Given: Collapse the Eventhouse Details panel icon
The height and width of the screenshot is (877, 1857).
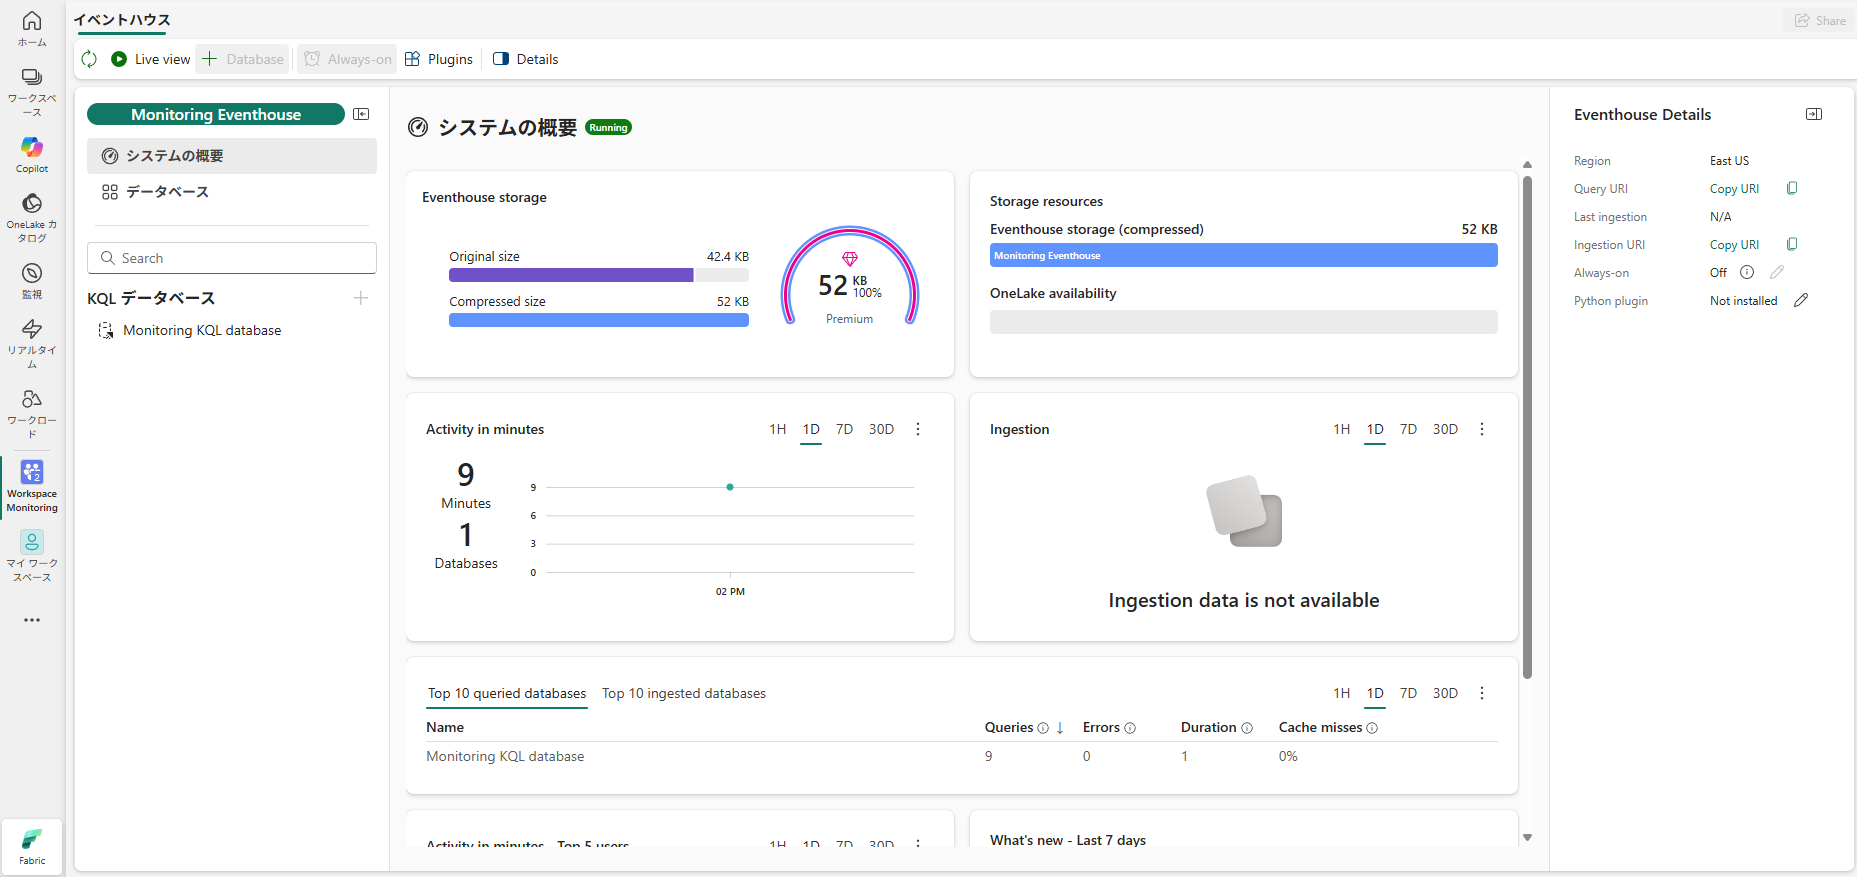Looking at the screenshot, I should click(x=1814, y=114).
